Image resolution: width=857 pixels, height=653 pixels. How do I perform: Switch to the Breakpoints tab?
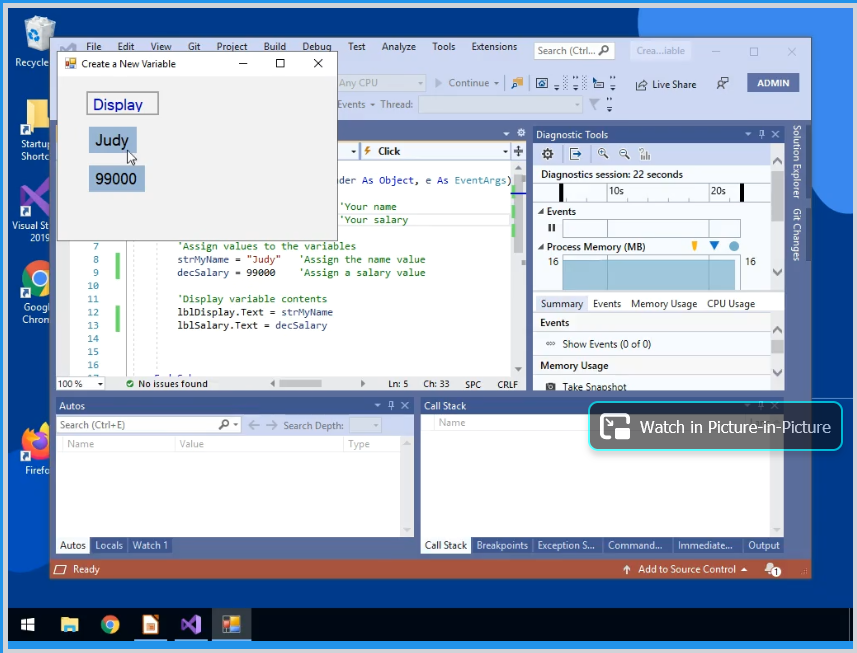coord(501,545)
